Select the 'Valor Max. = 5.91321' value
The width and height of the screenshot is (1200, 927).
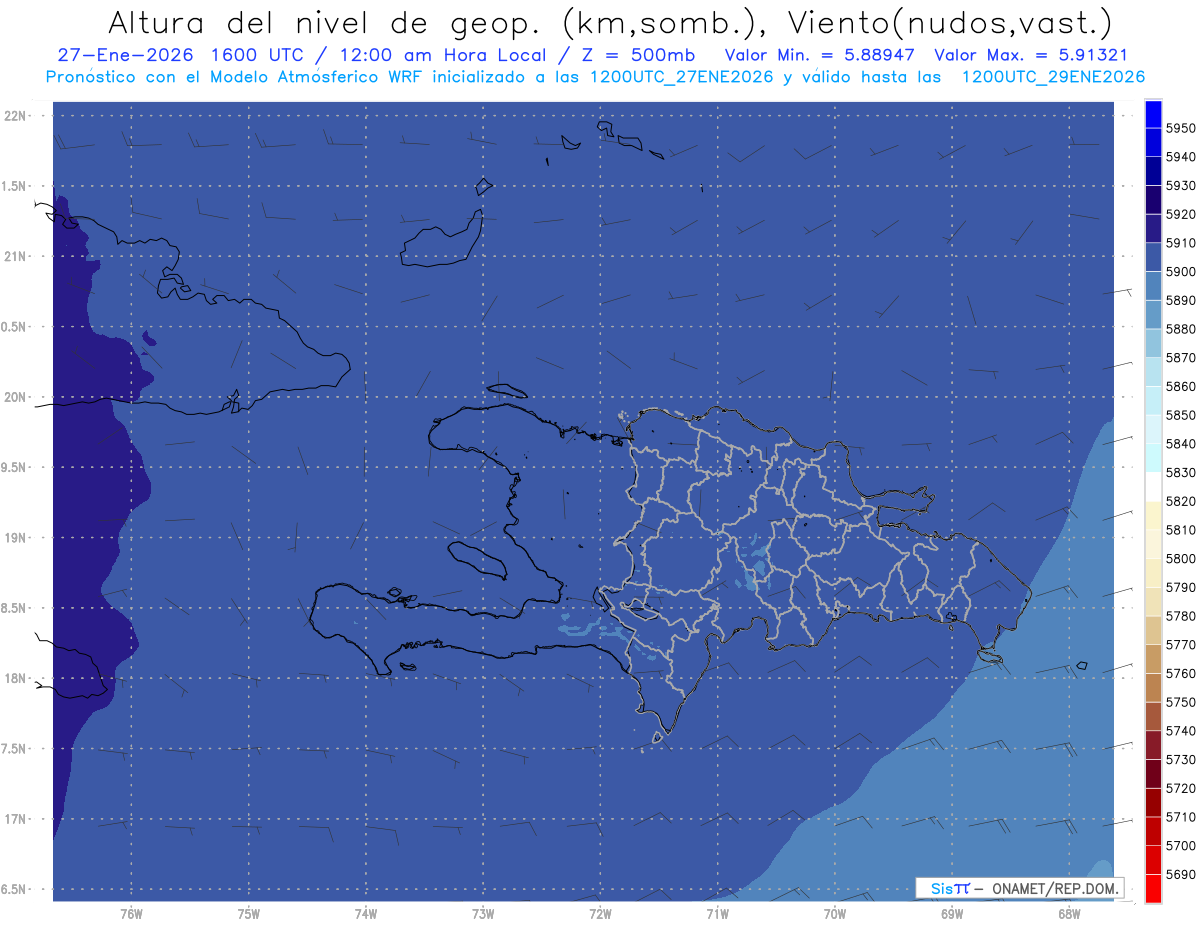point(1030,55)
